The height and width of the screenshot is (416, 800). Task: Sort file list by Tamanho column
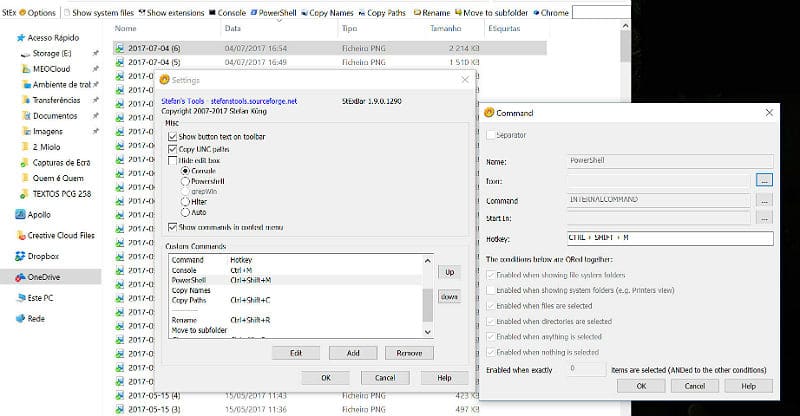pos(445,29)
